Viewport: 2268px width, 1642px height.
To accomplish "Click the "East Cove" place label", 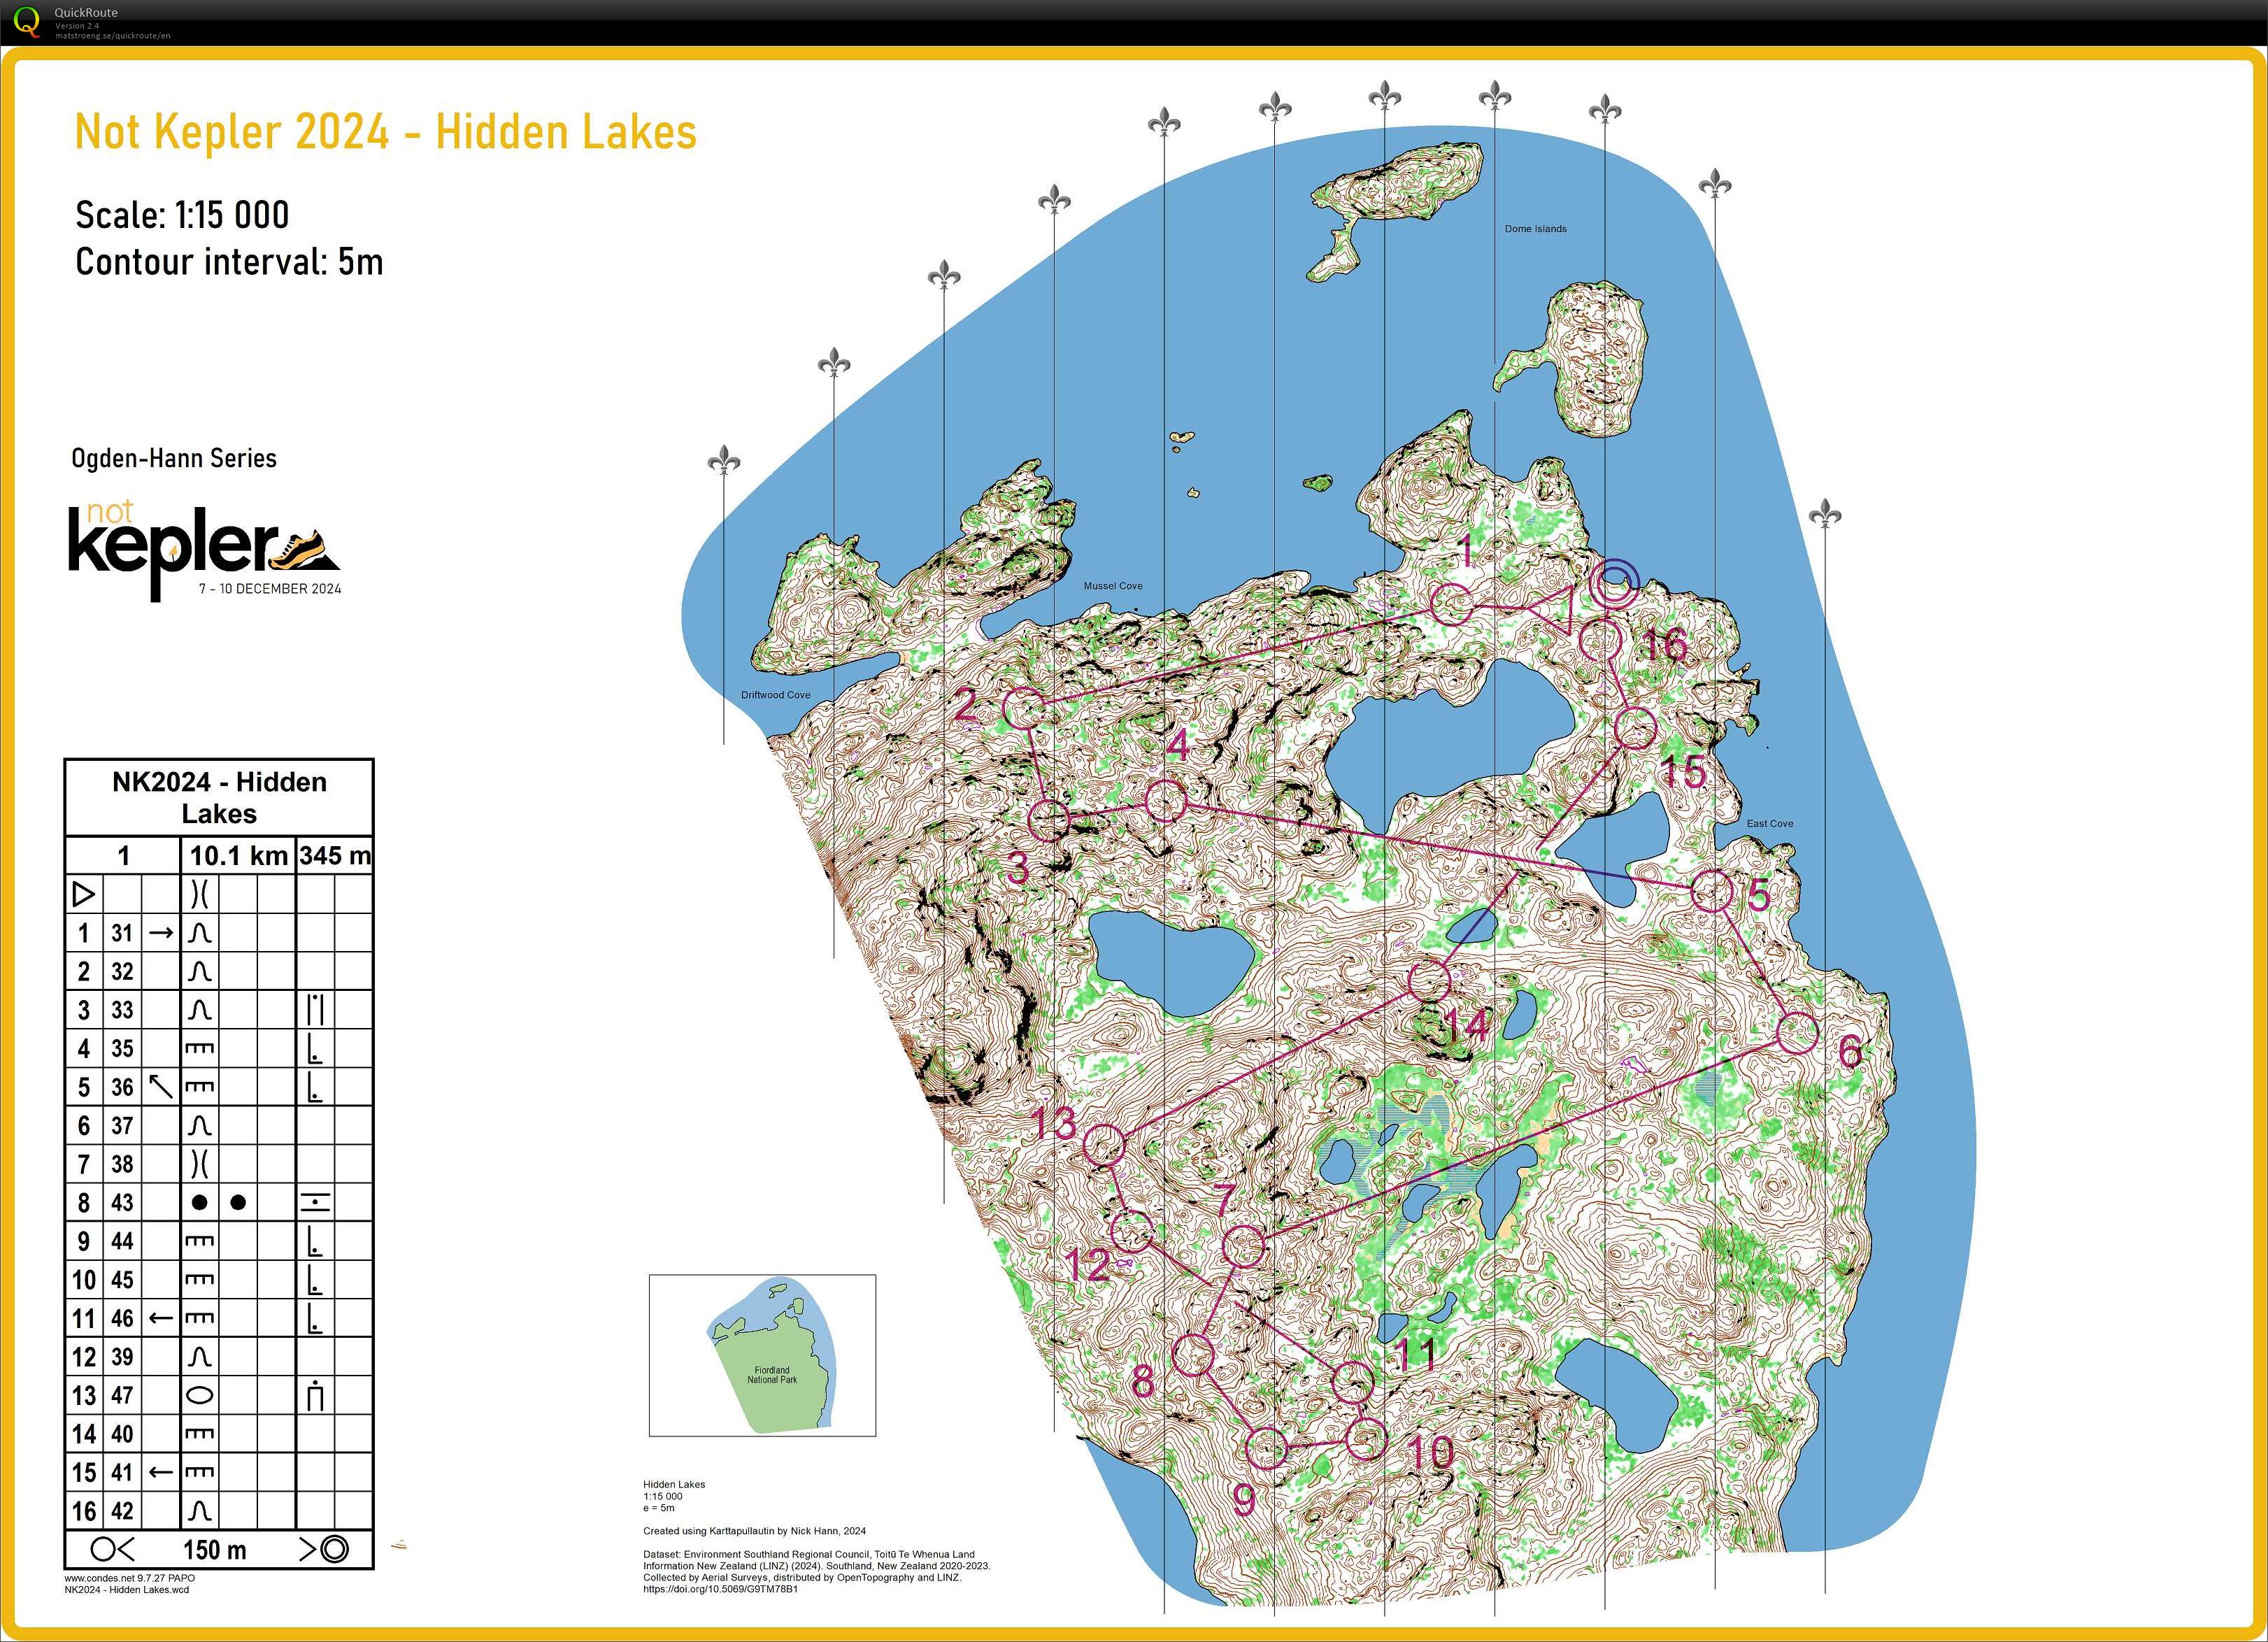I will pos(1769,824).
